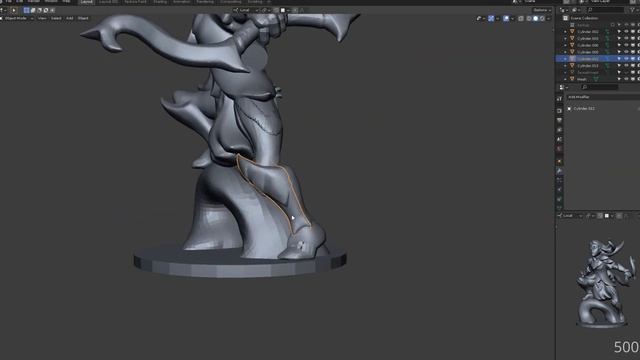Open the Object Data properties tab icon
The height and width of the screenshot is (360, 640).
[559, 208]
